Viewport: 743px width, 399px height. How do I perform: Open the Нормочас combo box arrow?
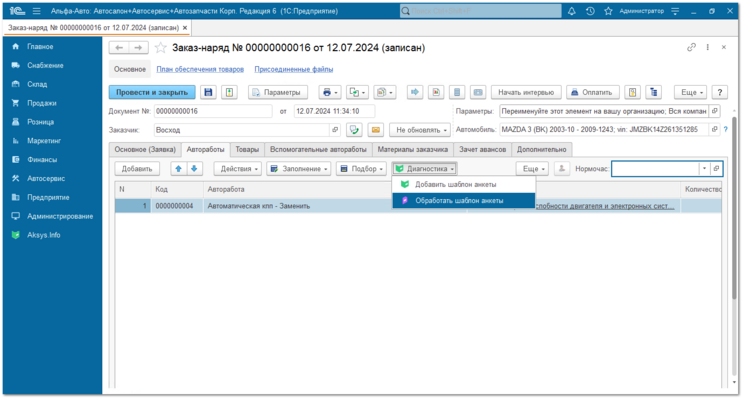(x=704, y=169)
